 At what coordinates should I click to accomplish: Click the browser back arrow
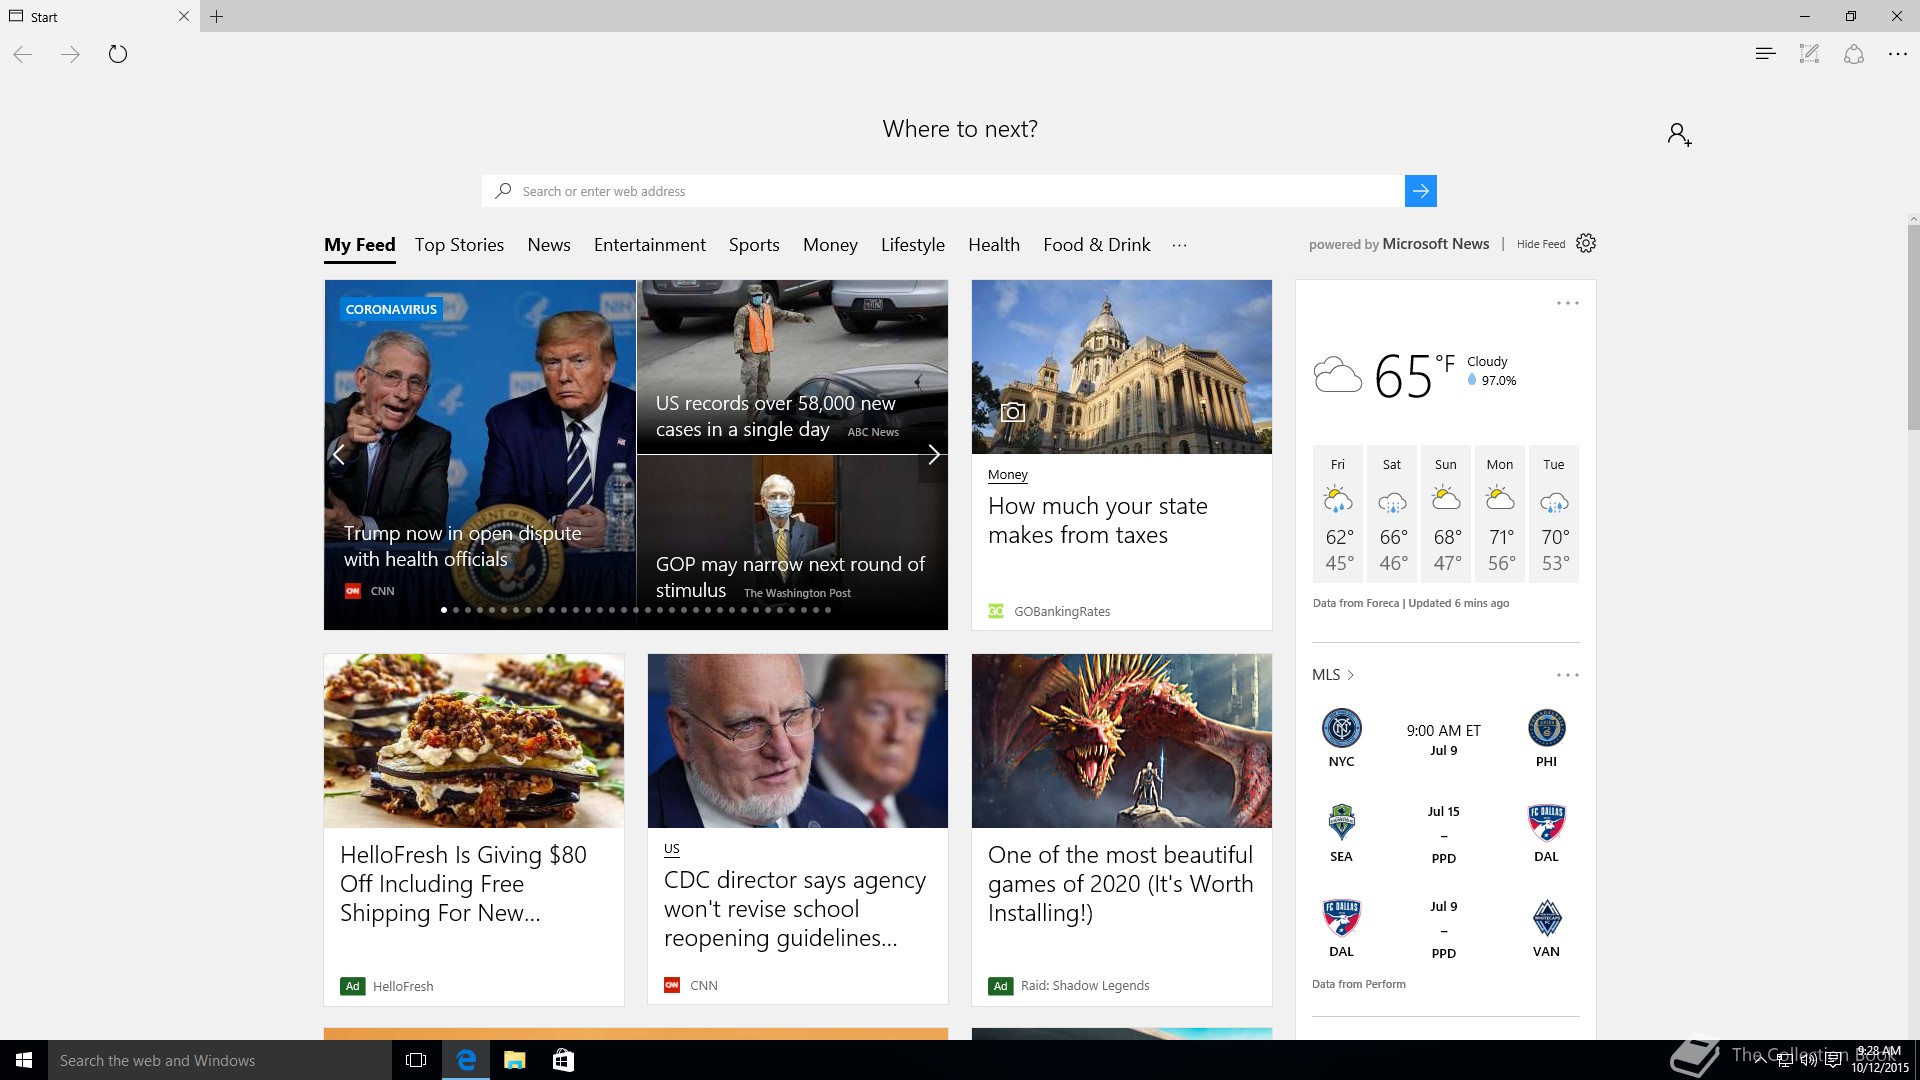point(23,54)
